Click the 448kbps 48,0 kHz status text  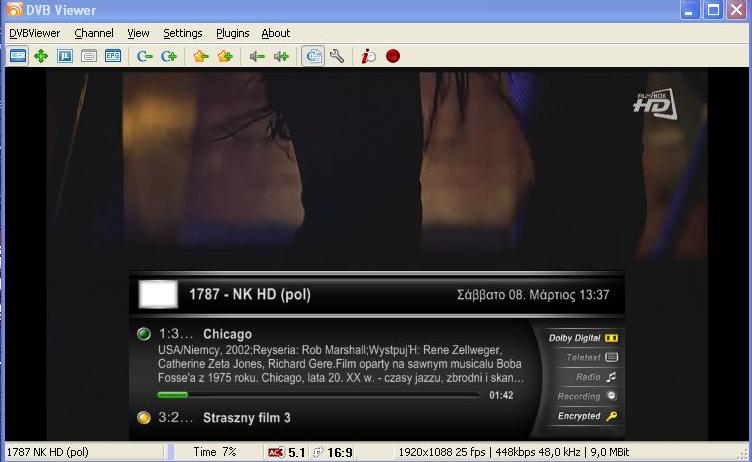[x=537, y=452]
